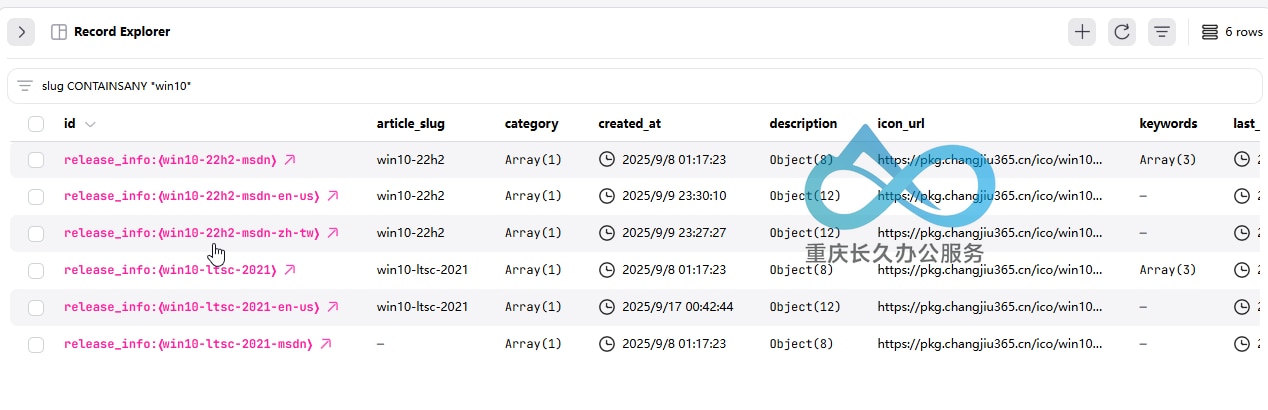1268x410 pixels.
Task: Open record release_info:win10-ltsc-2021
Action: tap(170, 271)
